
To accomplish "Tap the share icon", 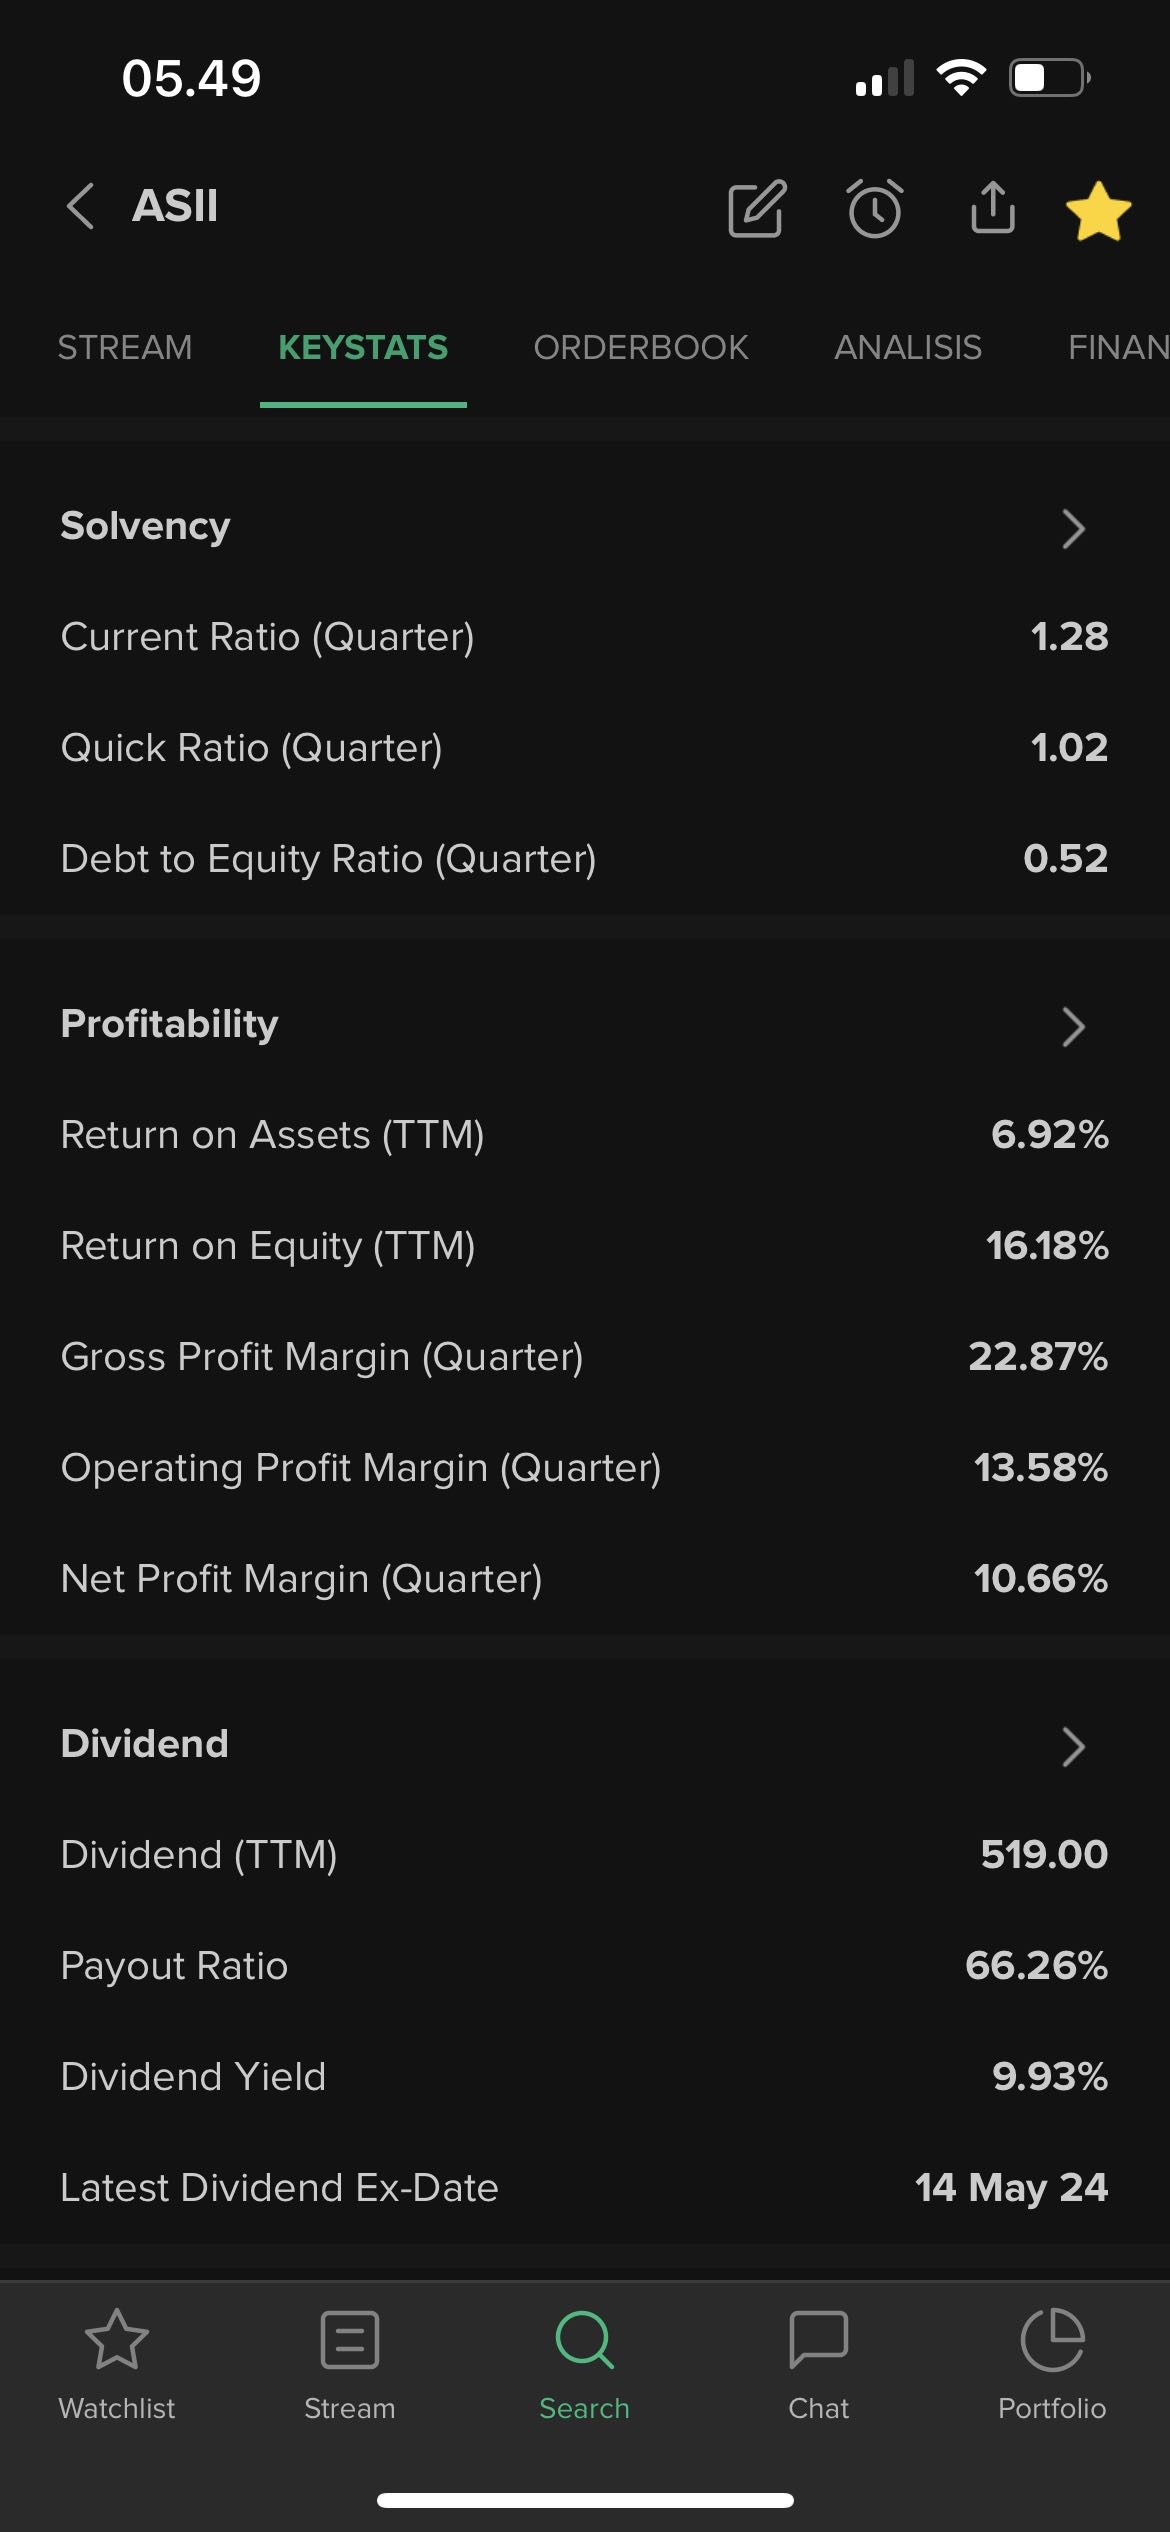I will [993, 208].
